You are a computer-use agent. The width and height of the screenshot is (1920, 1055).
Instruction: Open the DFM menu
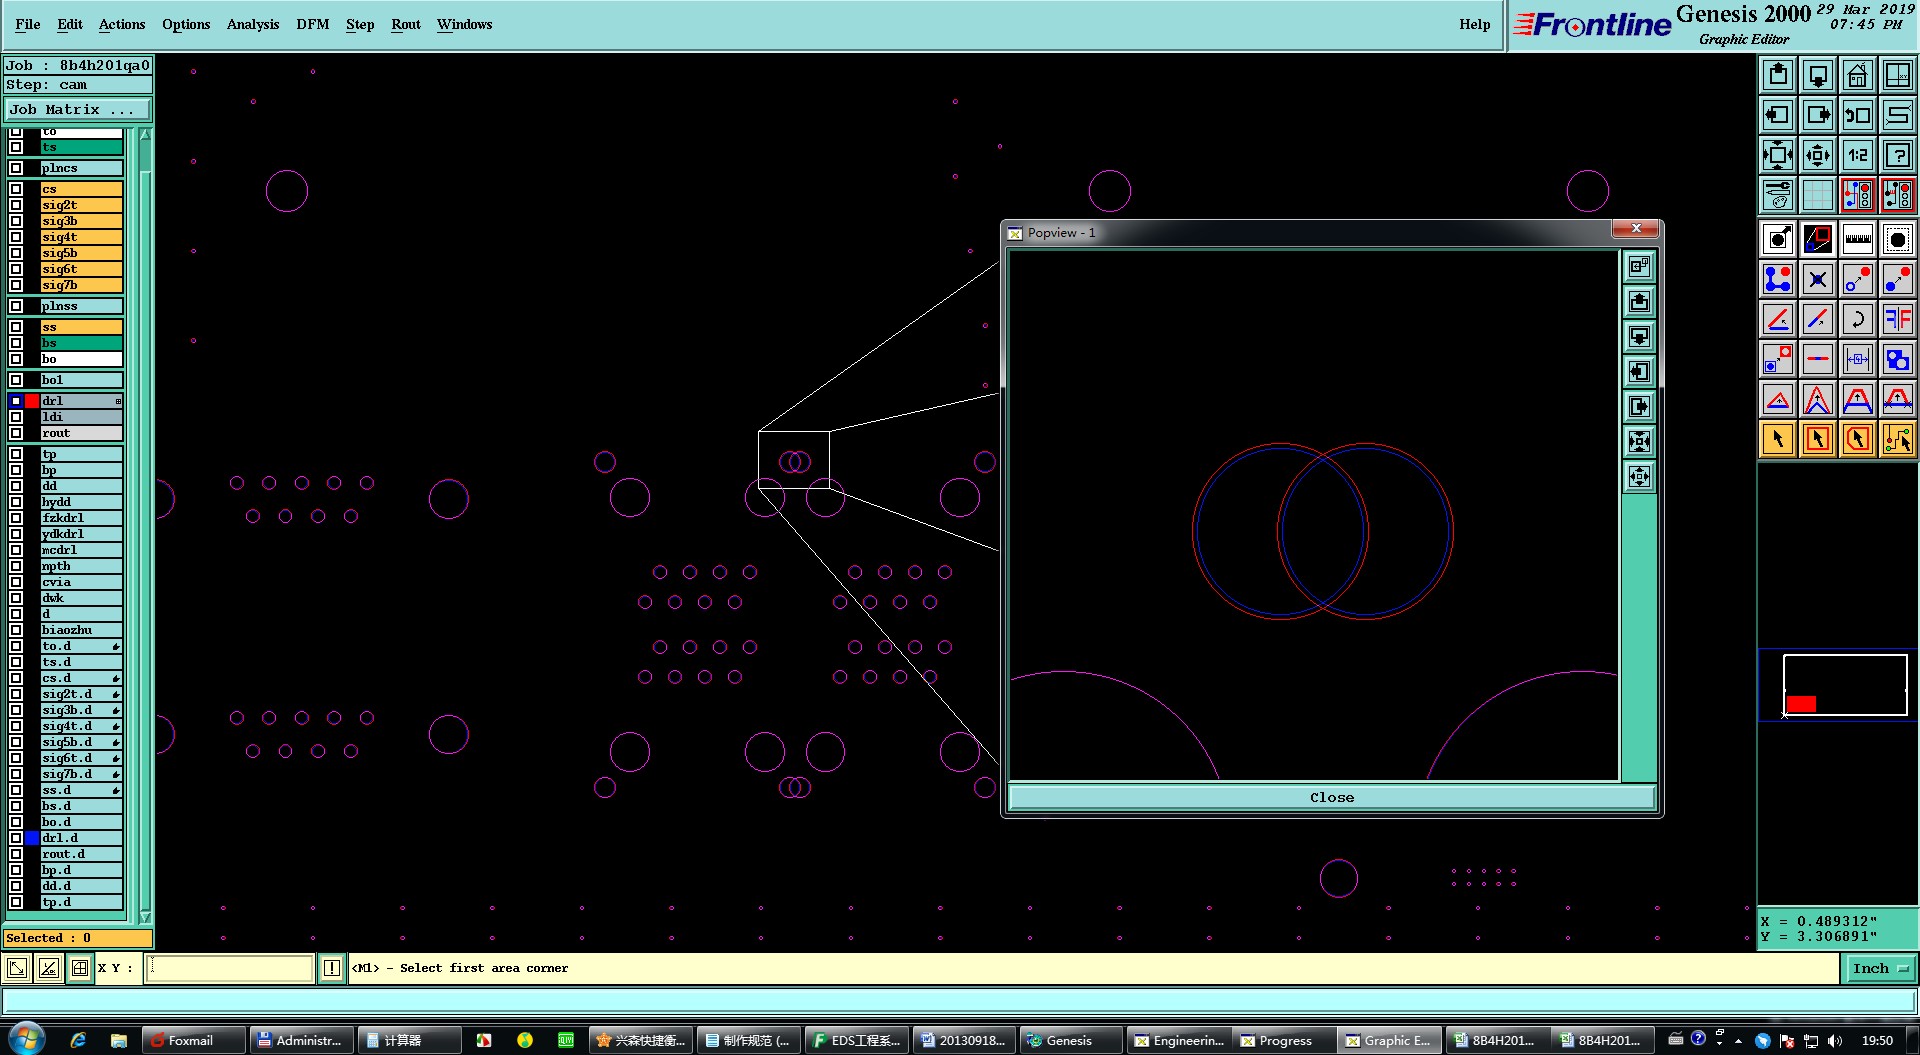(x=313, y=24)
